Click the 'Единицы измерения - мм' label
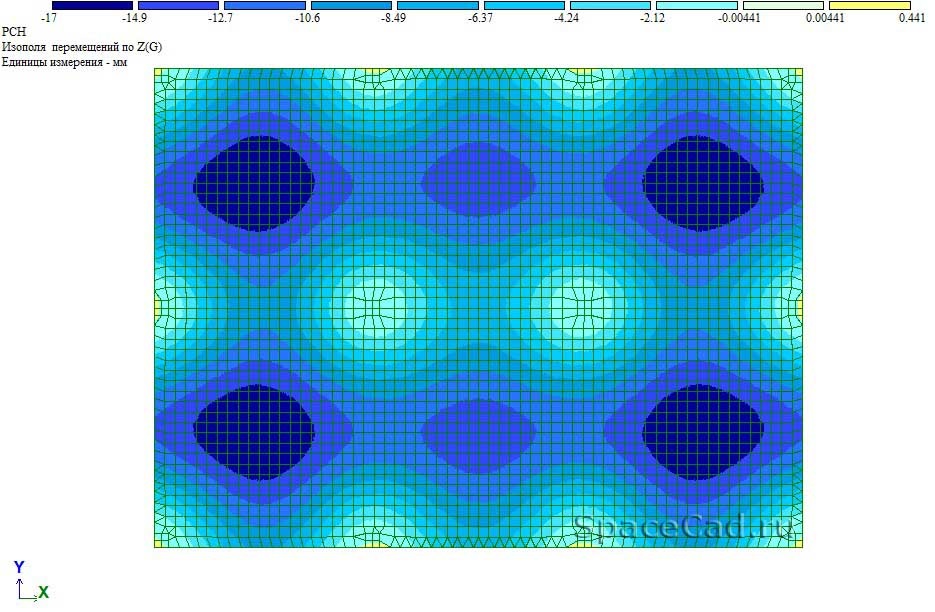Screen dimensions: 935x612 coord(64,62)
